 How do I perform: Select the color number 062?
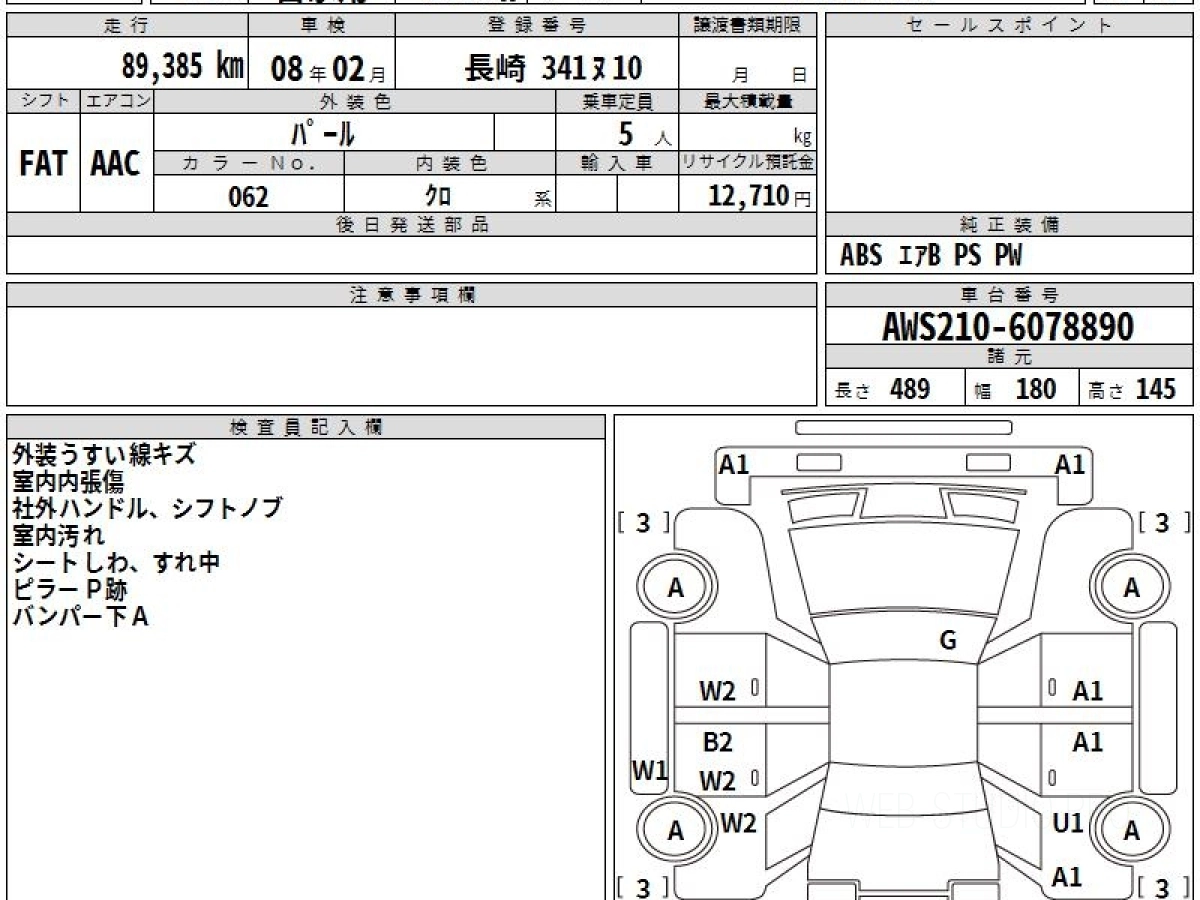click(248, 196)
